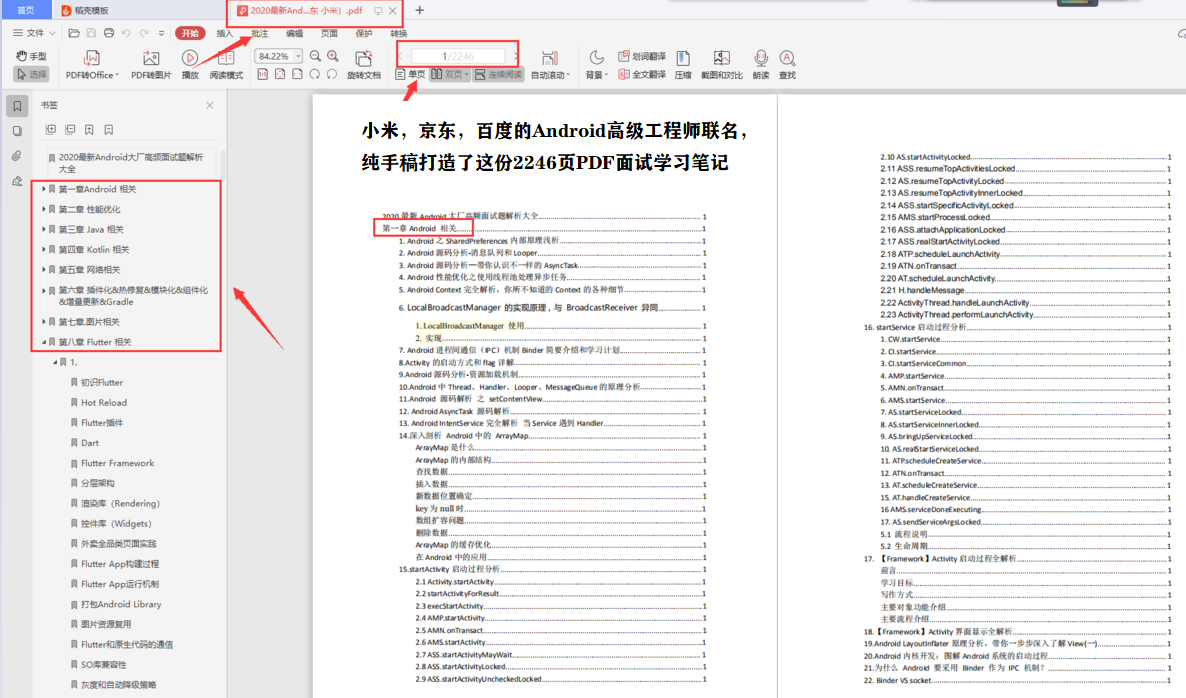Click the actual size (1:1) icon
This screenshot has height=698, width=1186.
point(262,74)
